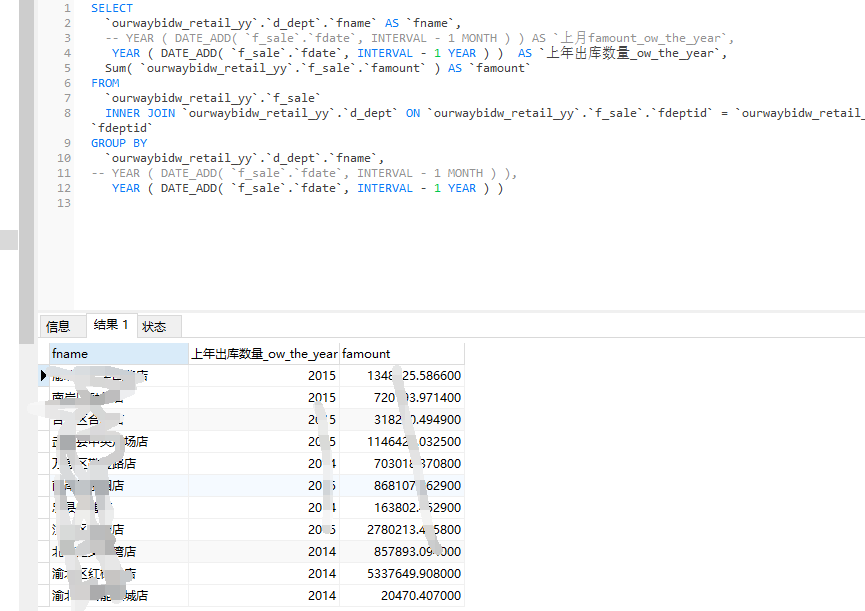865x611 pixels.
Task: Click the 上年出库数量_ow_the_year column header
Action: point(263,353)
